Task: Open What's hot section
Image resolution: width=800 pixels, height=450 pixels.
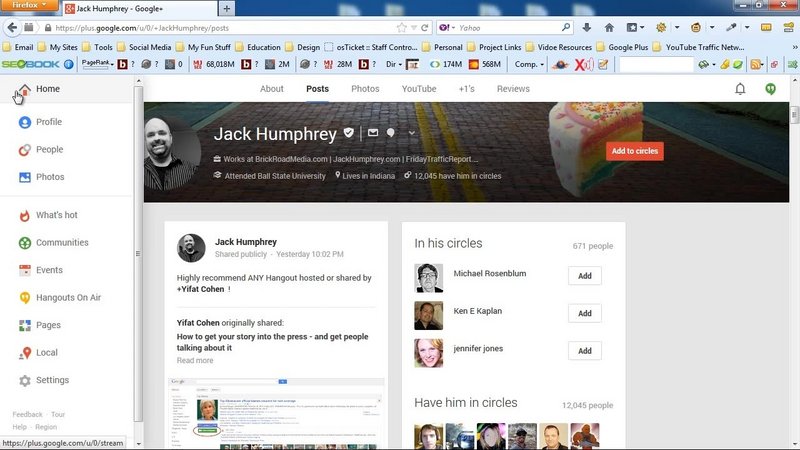Action: point(47,215)
